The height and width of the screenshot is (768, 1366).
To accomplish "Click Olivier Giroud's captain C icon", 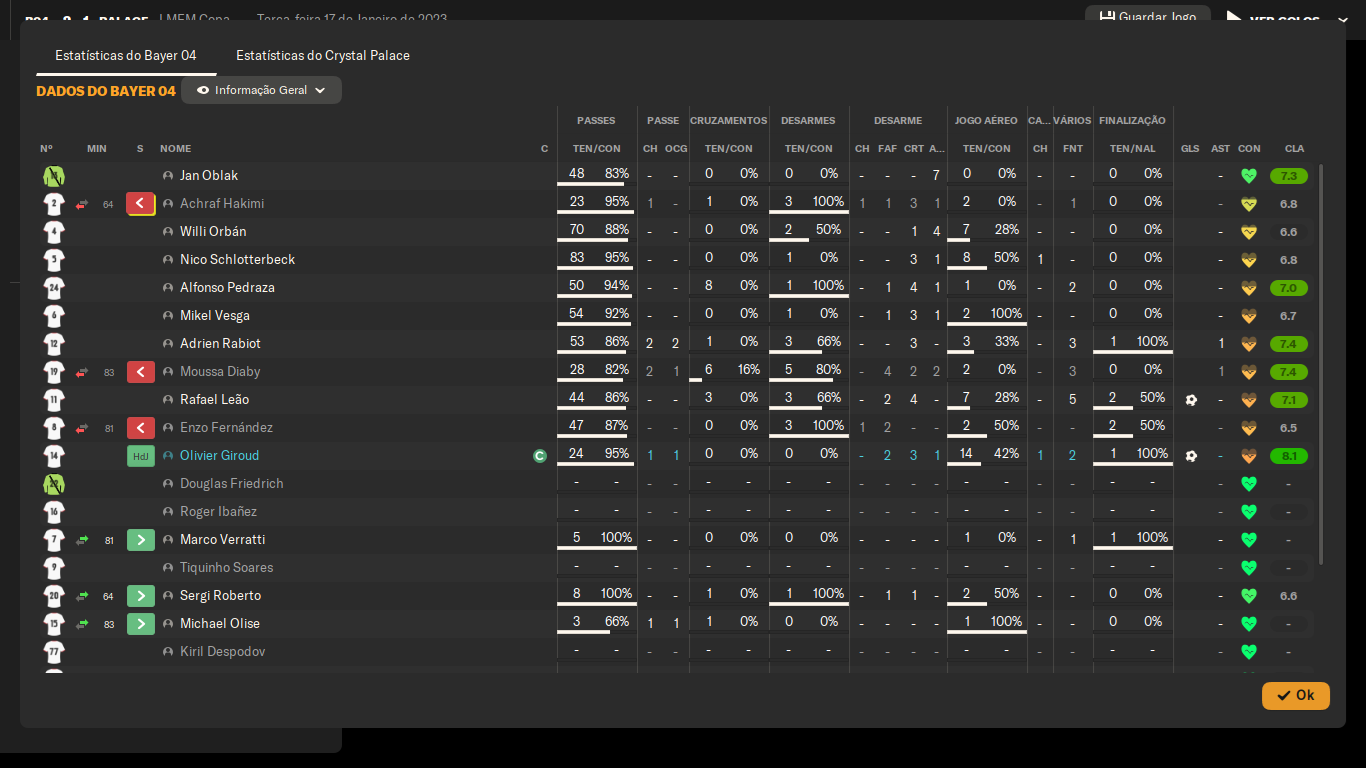I will [x=540, y=456].
